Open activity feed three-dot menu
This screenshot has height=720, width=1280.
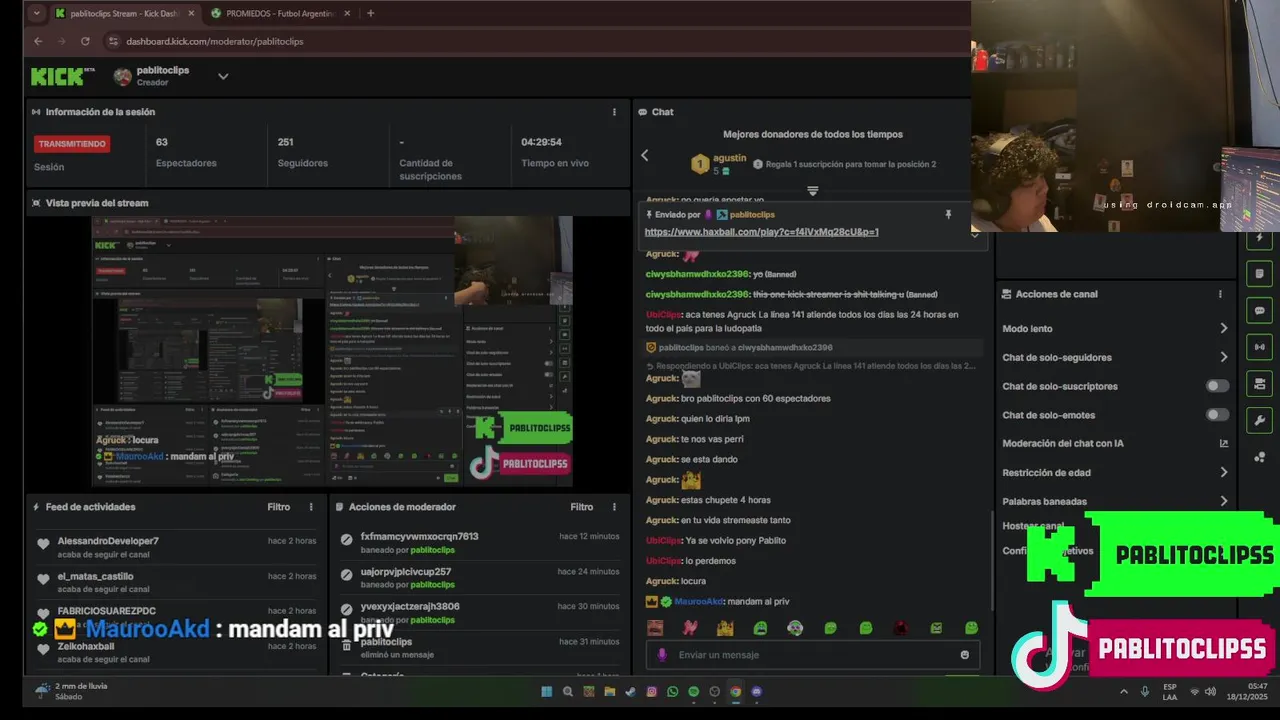click(311, 507)
